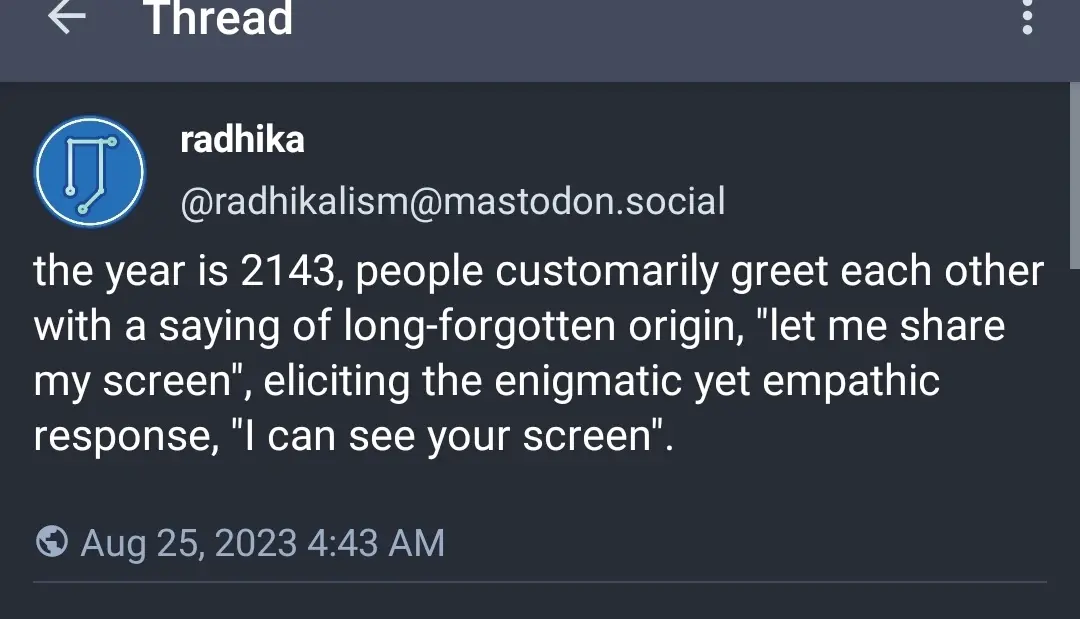Tap the quote "I can see your screen"
The image size is (1080, 619).
coord(448,436)
